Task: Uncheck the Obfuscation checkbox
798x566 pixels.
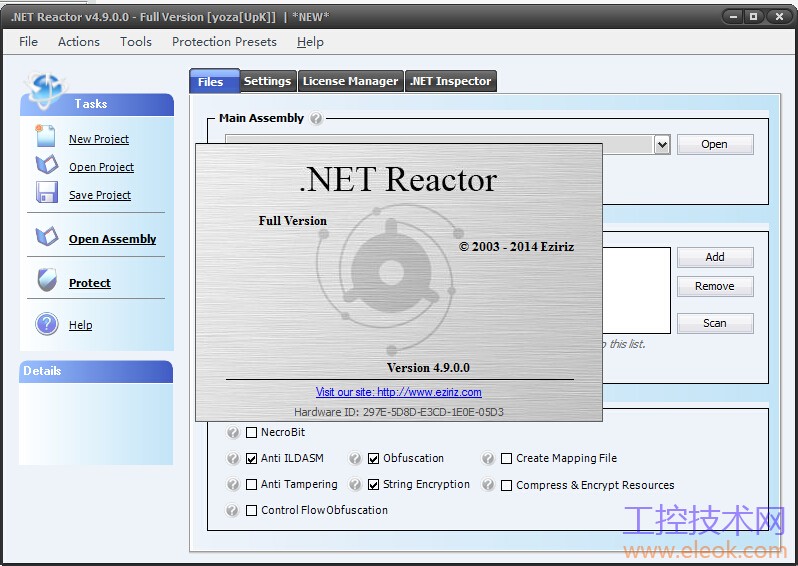Action: tap(374, 459)
